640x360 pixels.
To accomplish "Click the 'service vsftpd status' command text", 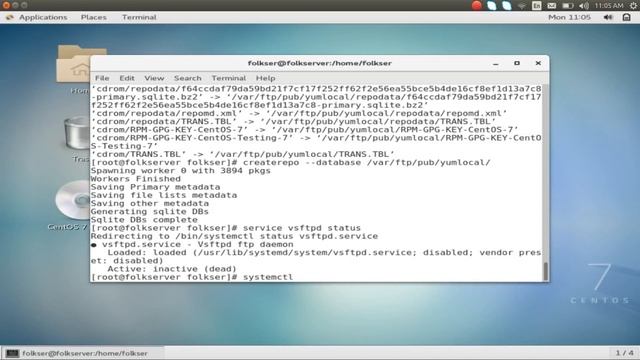I will (x=302, y=228).
